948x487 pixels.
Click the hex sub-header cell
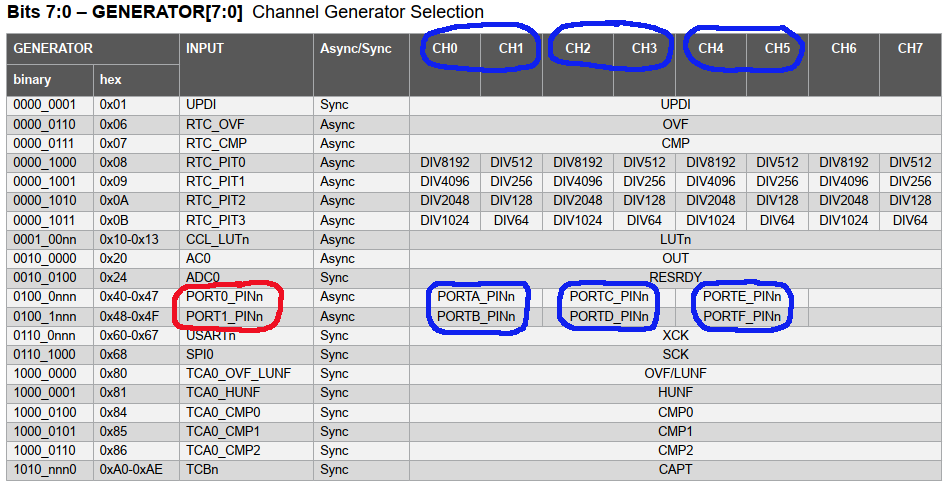coord(137,80)
